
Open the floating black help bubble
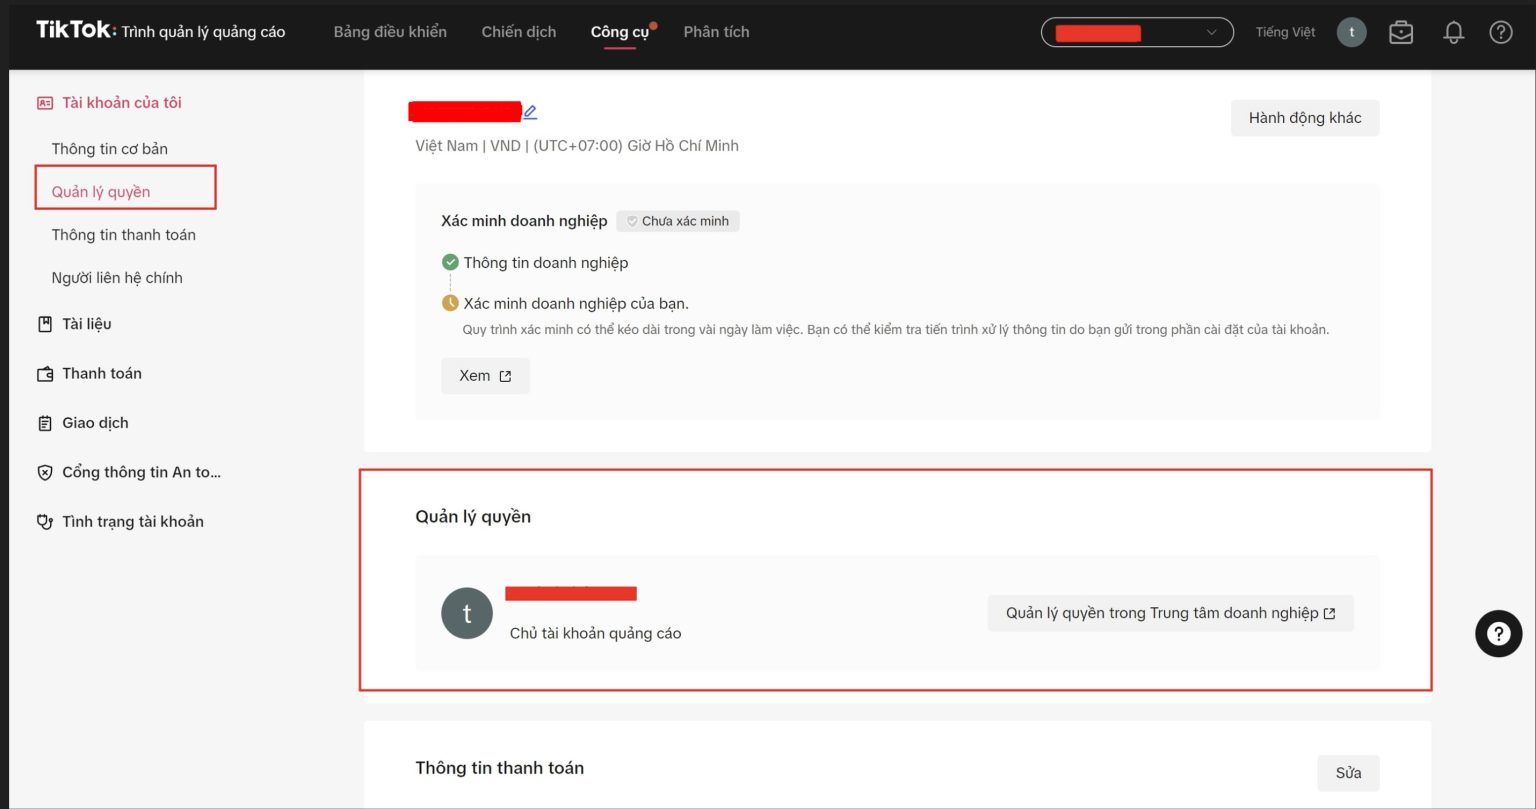point(1498,633)
